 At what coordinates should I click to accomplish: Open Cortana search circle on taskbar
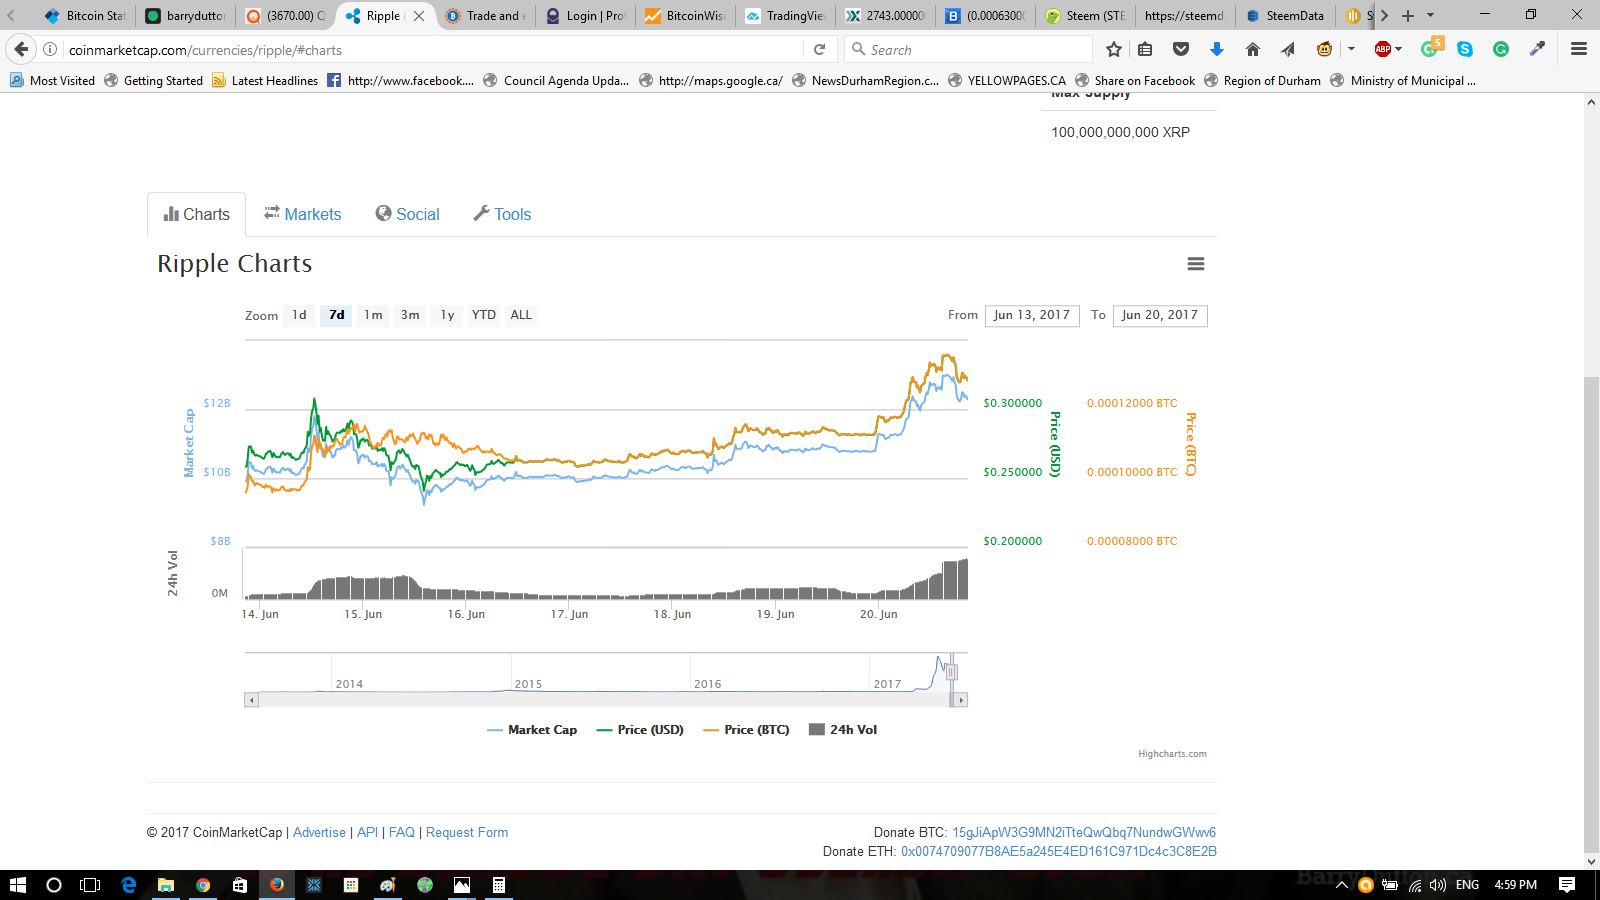(54, 885)
